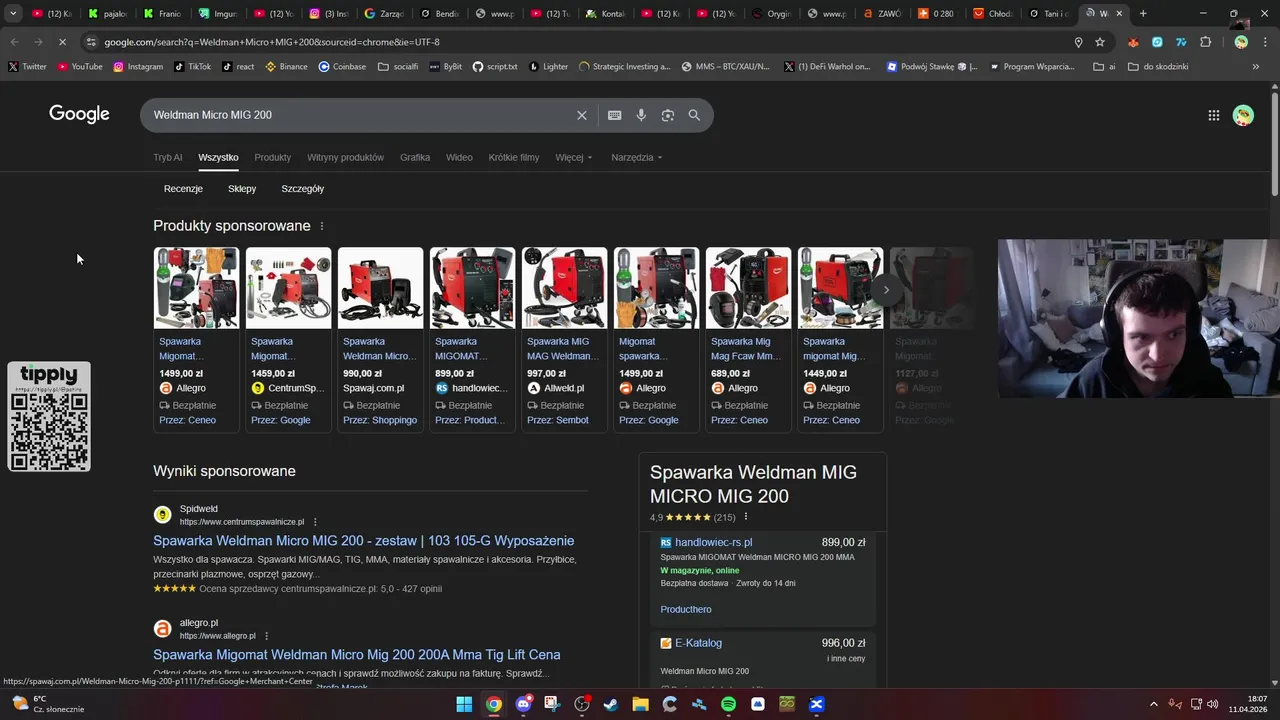The height and width of the screenshot is (720, 1280).
Task: Click the Przez: Sembot link
Action: [558, 420]
